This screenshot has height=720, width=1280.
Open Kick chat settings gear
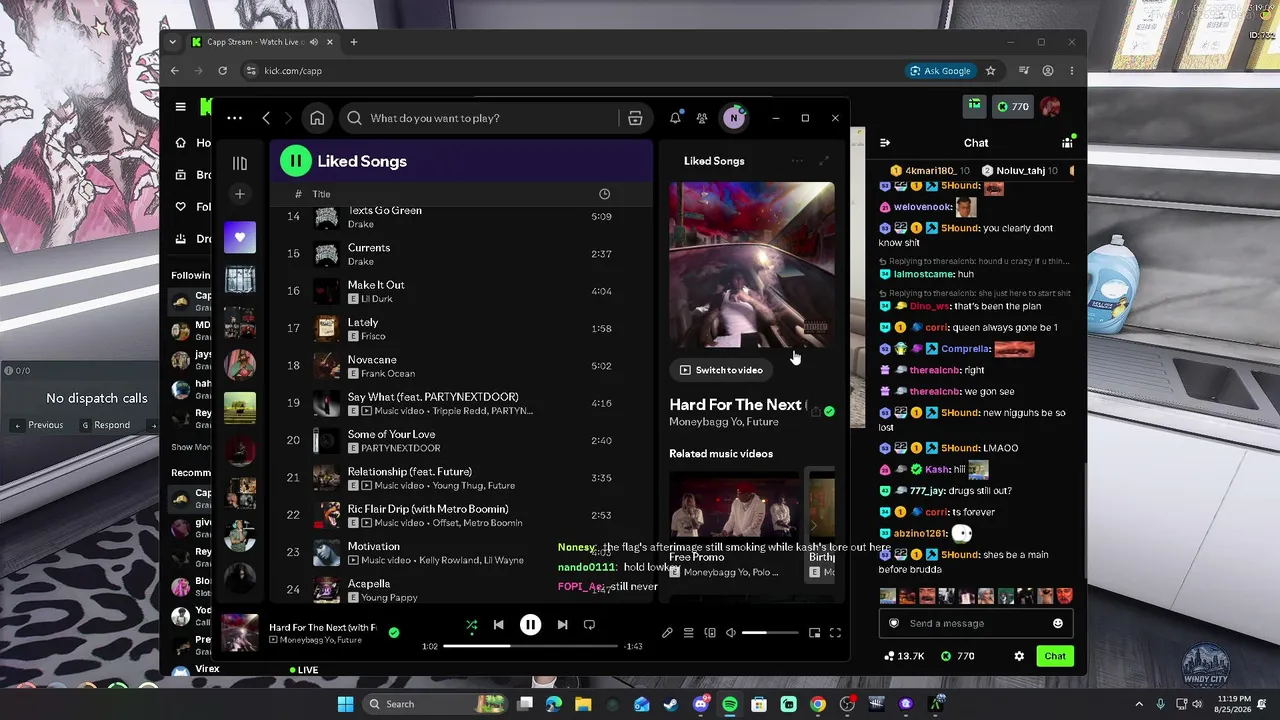1019,656
